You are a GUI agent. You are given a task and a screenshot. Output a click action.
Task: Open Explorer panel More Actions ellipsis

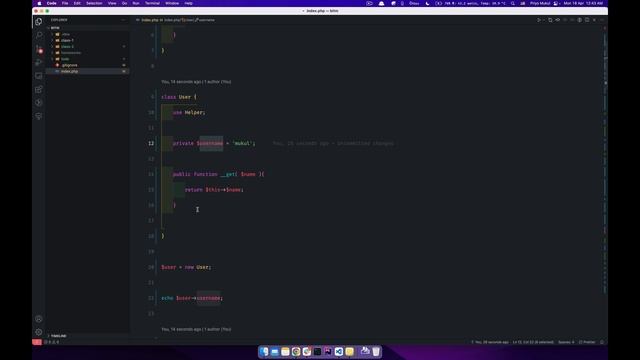(x=123, y=20)
